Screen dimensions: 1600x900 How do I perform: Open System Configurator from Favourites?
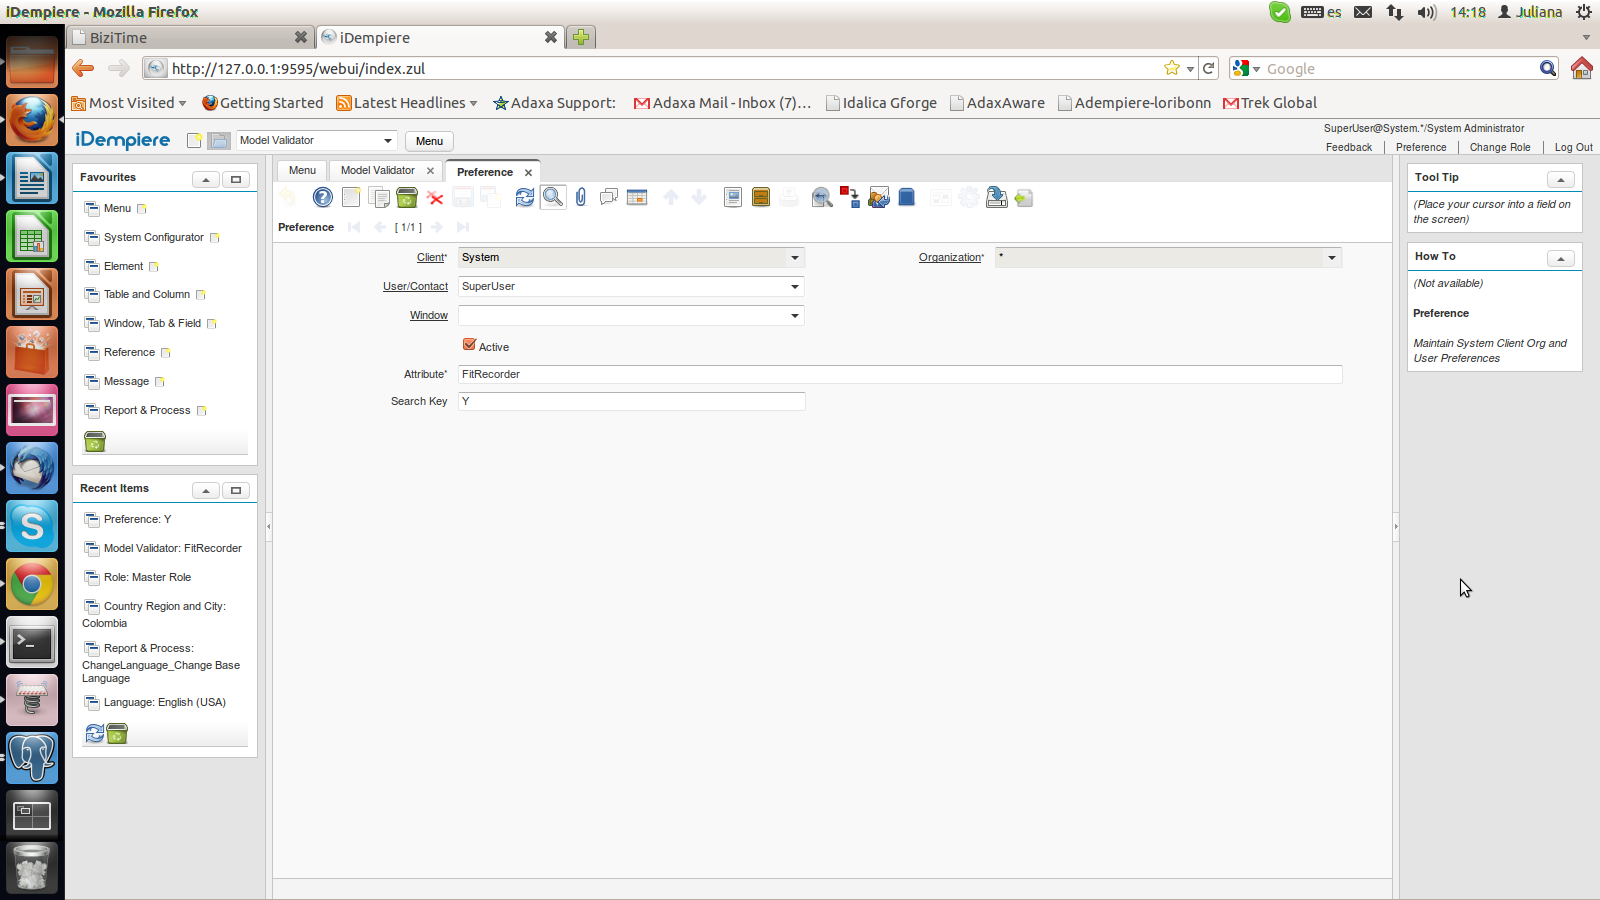153,238
